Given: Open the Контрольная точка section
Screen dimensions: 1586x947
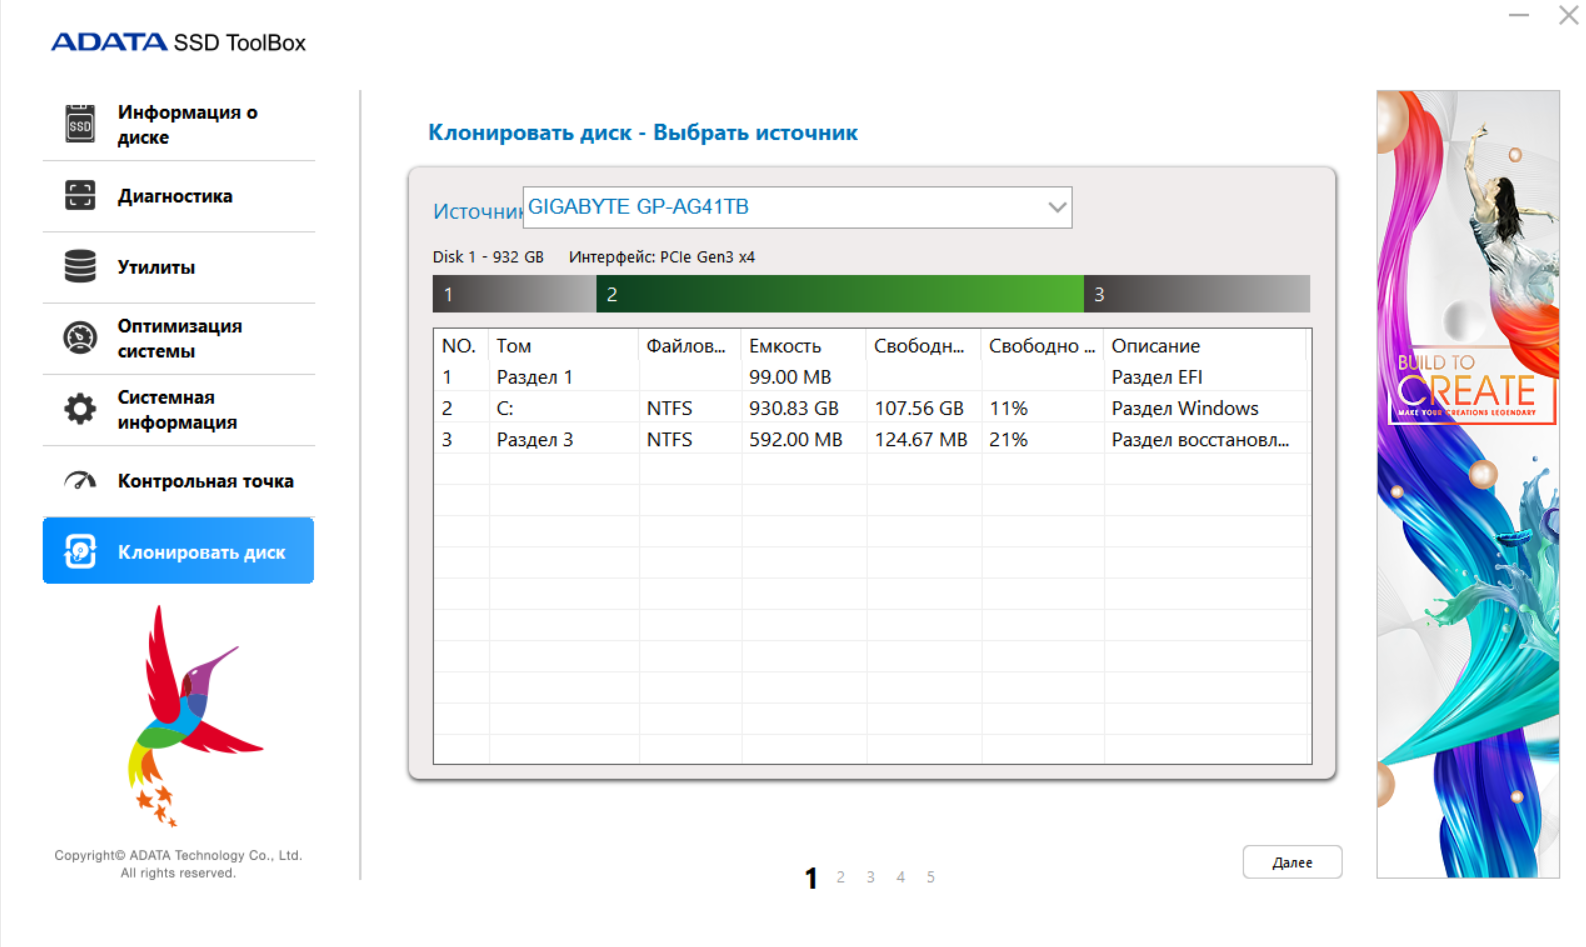Looking at the screenshot, I should 178,481.
